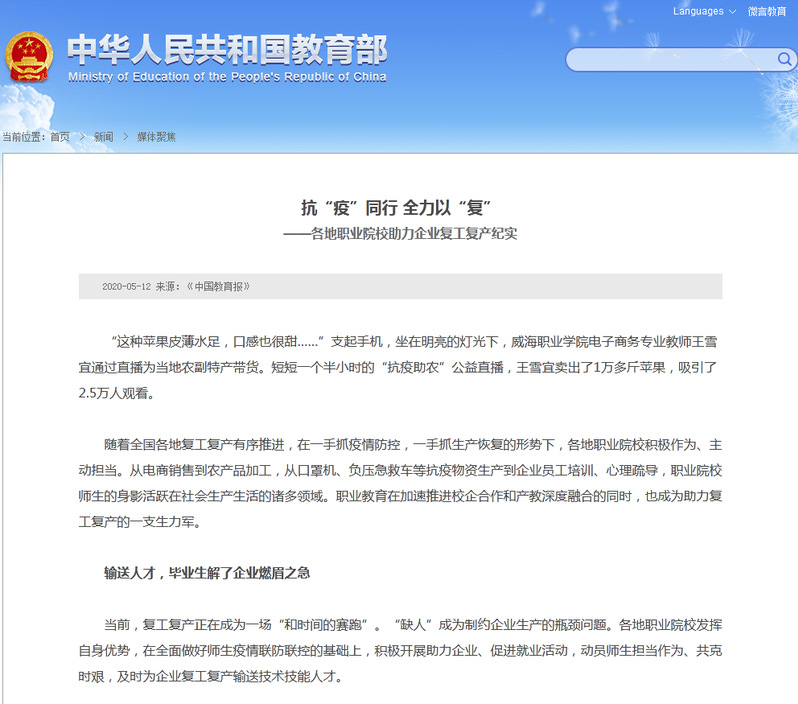The width and height of the screenshot is (798, 704).
Task: Click the article title 抗“疫”同行 全力以“复”
Action: 396,208
